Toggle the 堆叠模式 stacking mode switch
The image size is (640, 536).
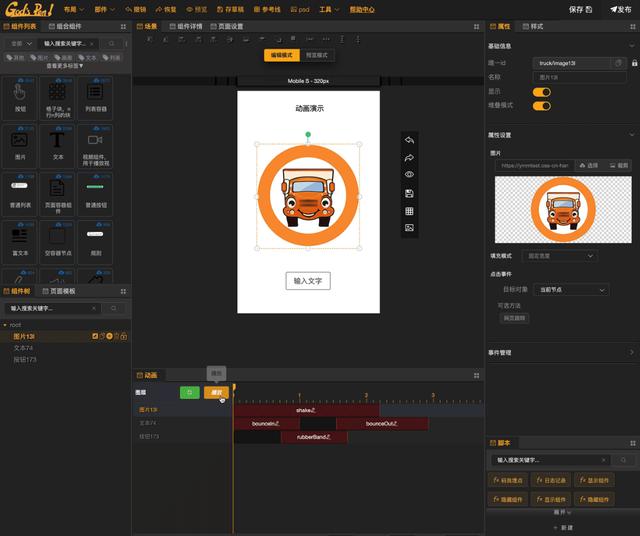pos(542,106)
